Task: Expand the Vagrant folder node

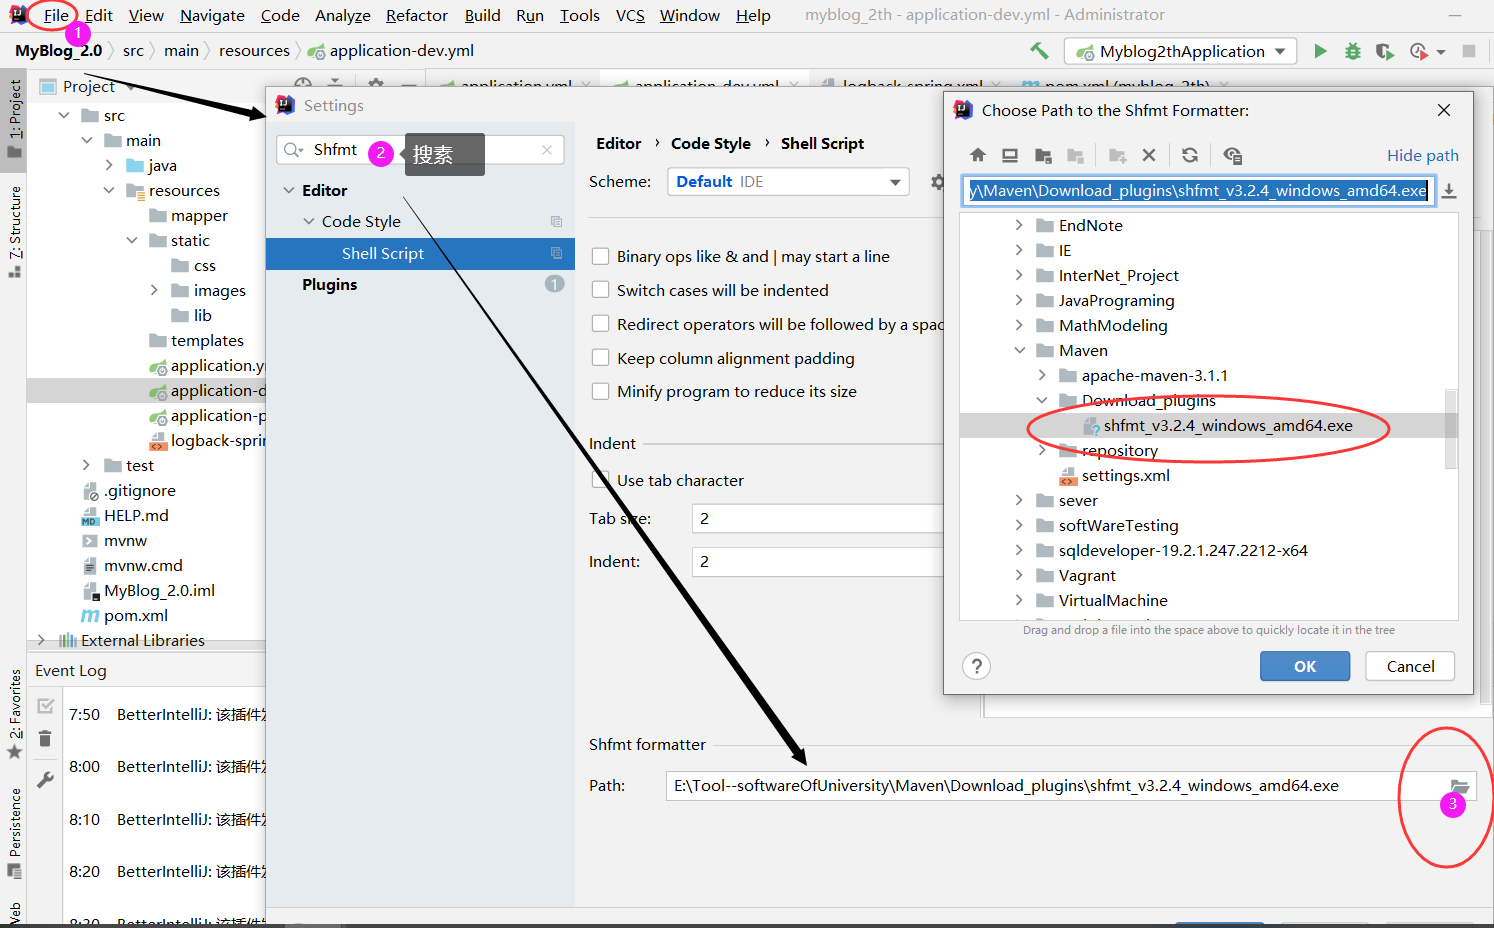Action: 1018,574
